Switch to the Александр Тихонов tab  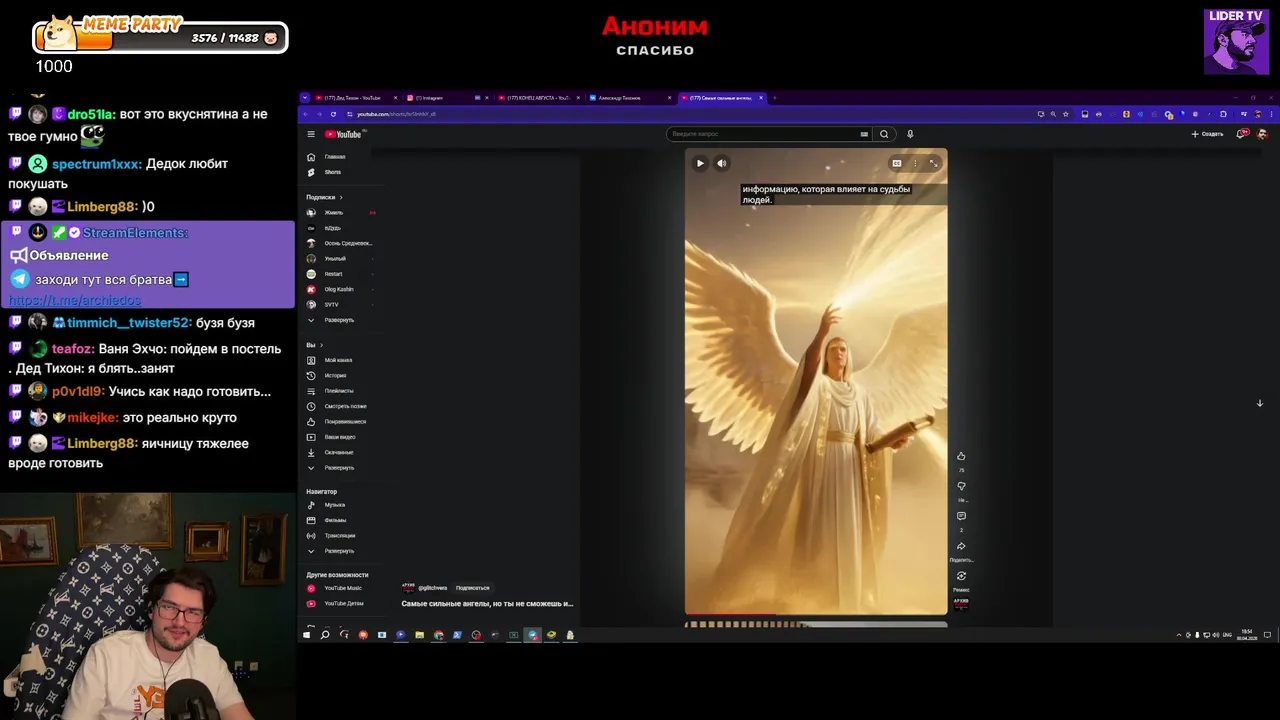[x=628, y=98]
